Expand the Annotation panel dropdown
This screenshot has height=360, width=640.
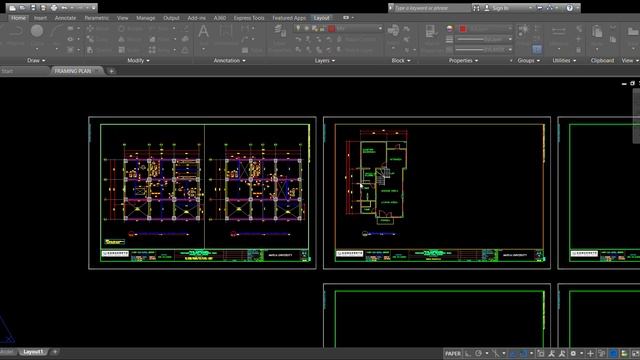229,60
